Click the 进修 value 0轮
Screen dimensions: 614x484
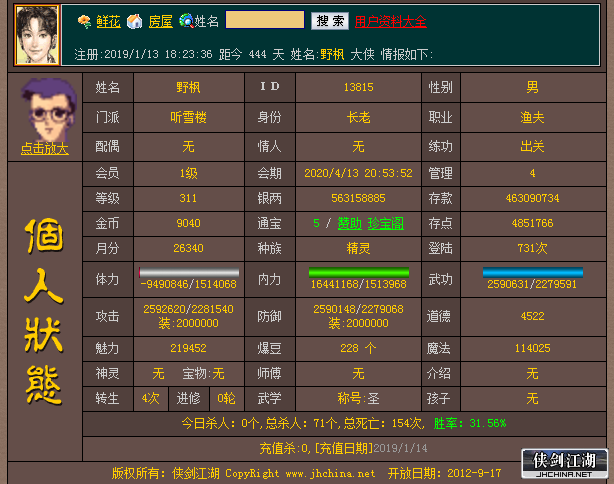pyautogui.click(x=226, y=399)
